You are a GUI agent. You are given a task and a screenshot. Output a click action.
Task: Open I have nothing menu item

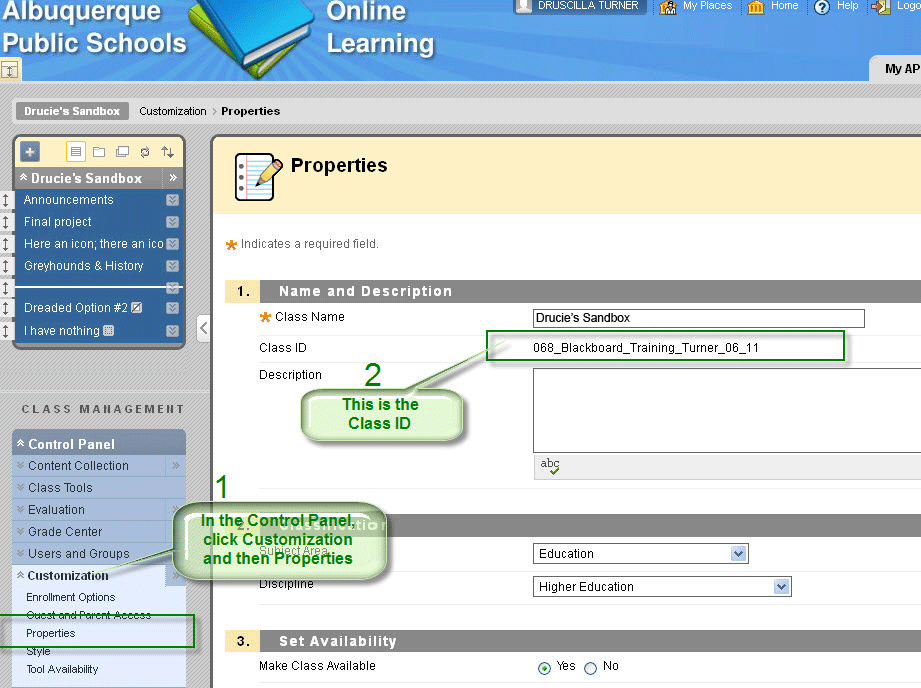pos(62,331)
